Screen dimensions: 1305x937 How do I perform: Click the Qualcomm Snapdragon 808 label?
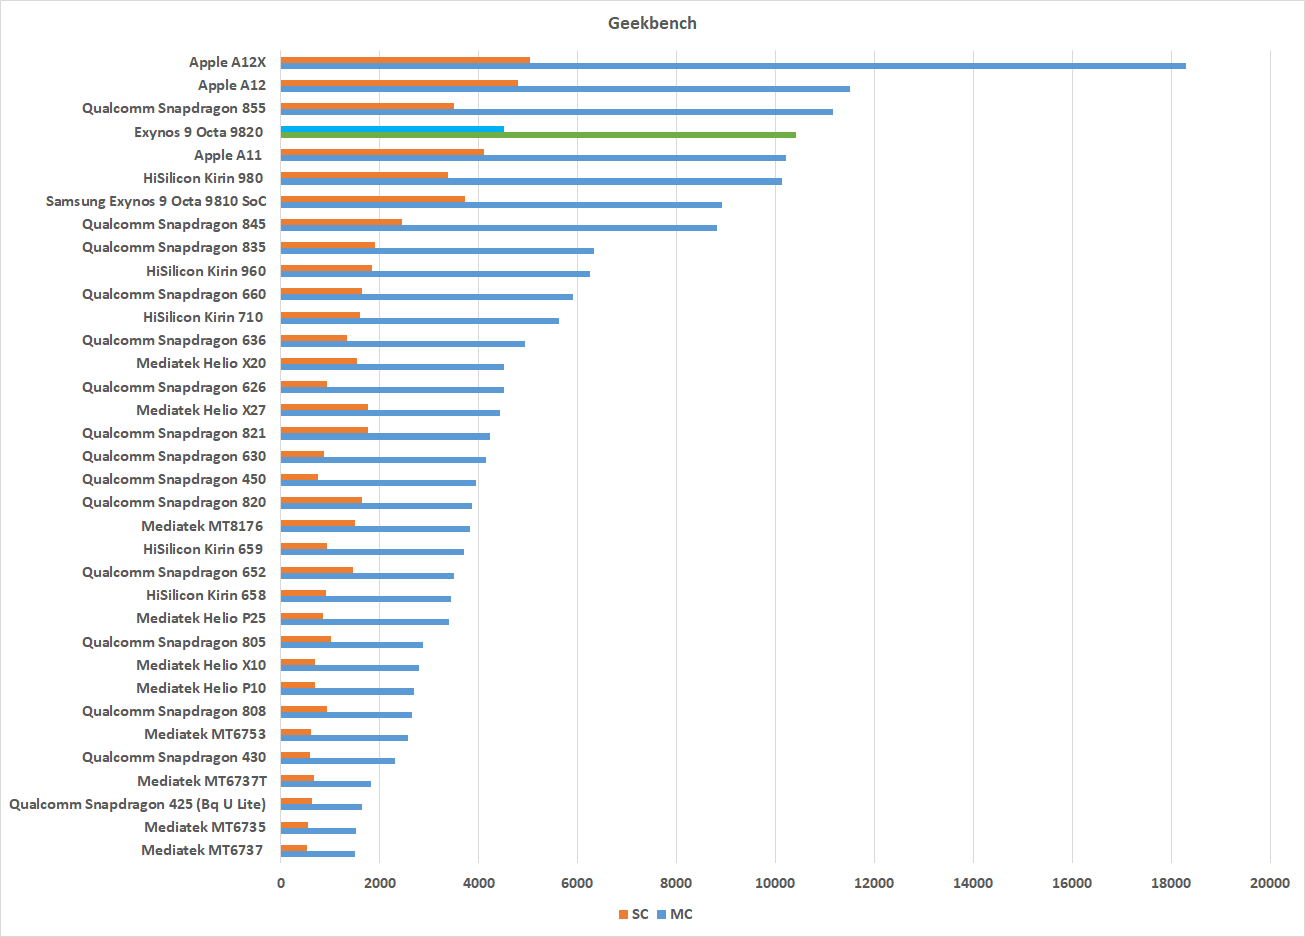[174, 711]
